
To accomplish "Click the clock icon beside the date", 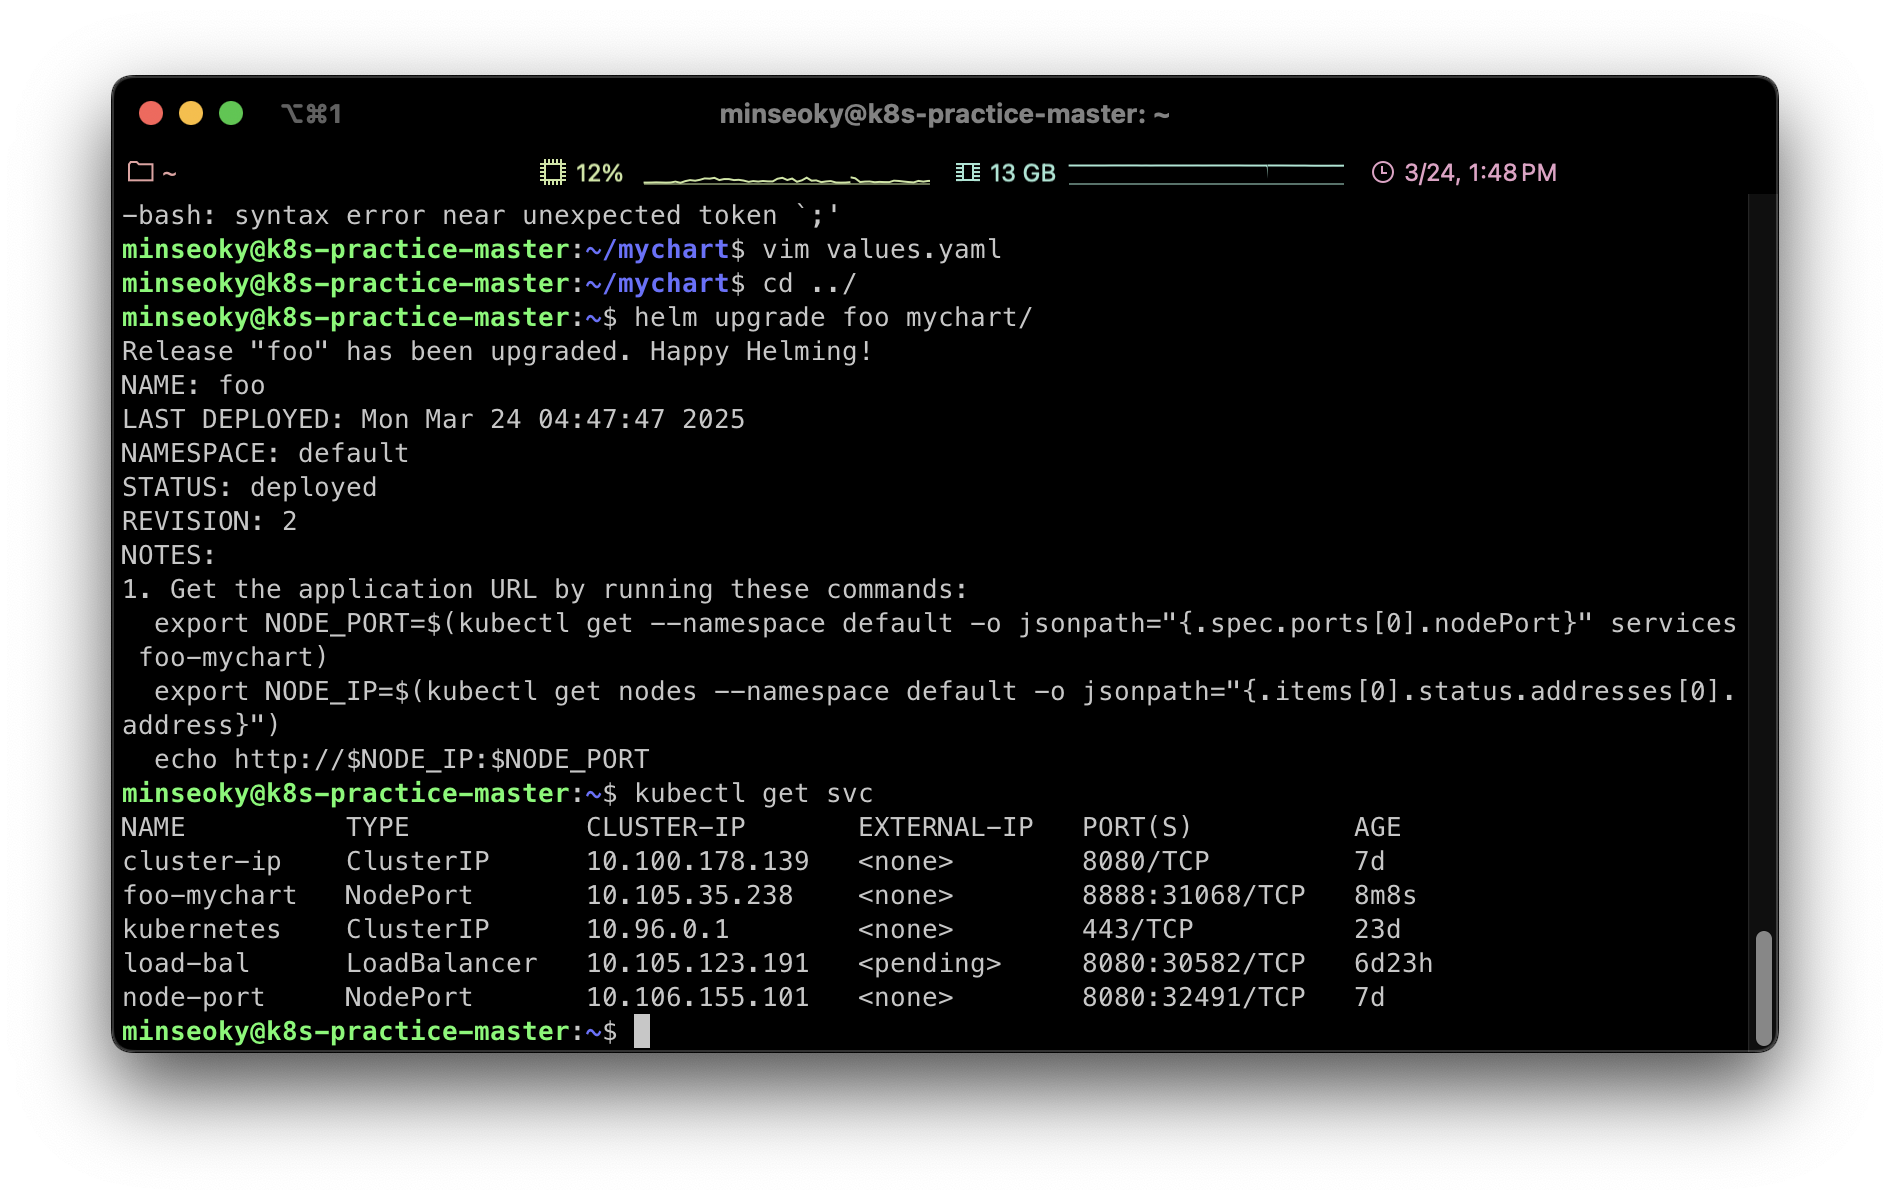I will pyautogui.click(x=1382, y=172).
